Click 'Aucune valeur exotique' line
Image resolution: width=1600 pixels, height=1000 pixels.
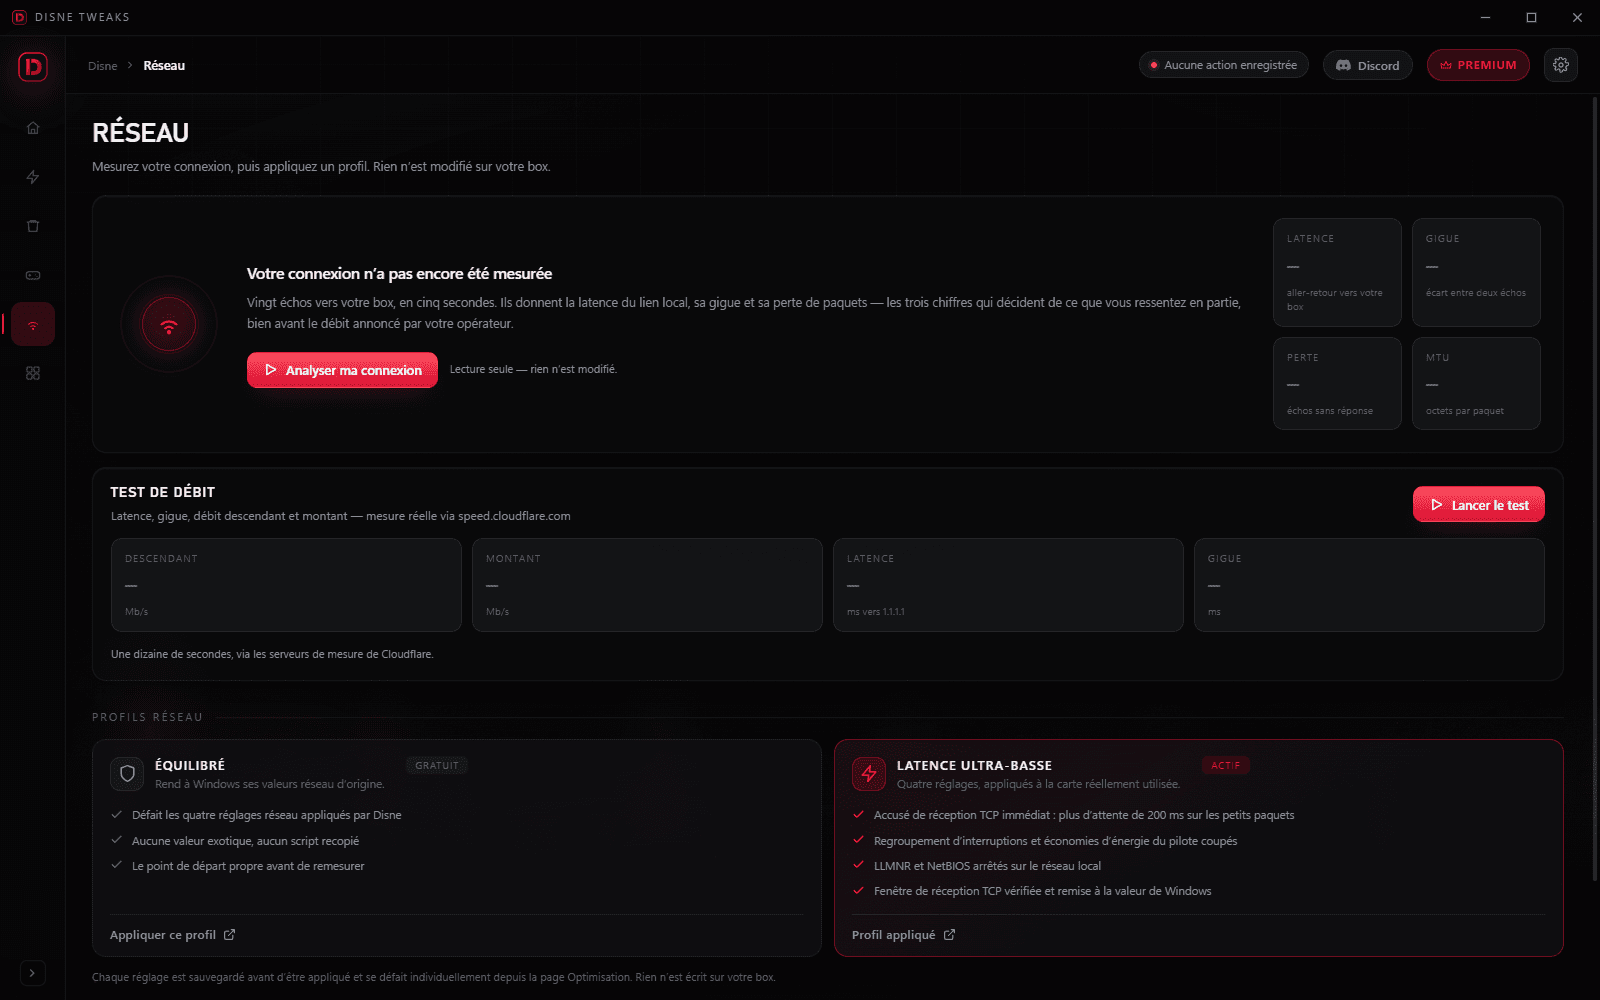245,841
